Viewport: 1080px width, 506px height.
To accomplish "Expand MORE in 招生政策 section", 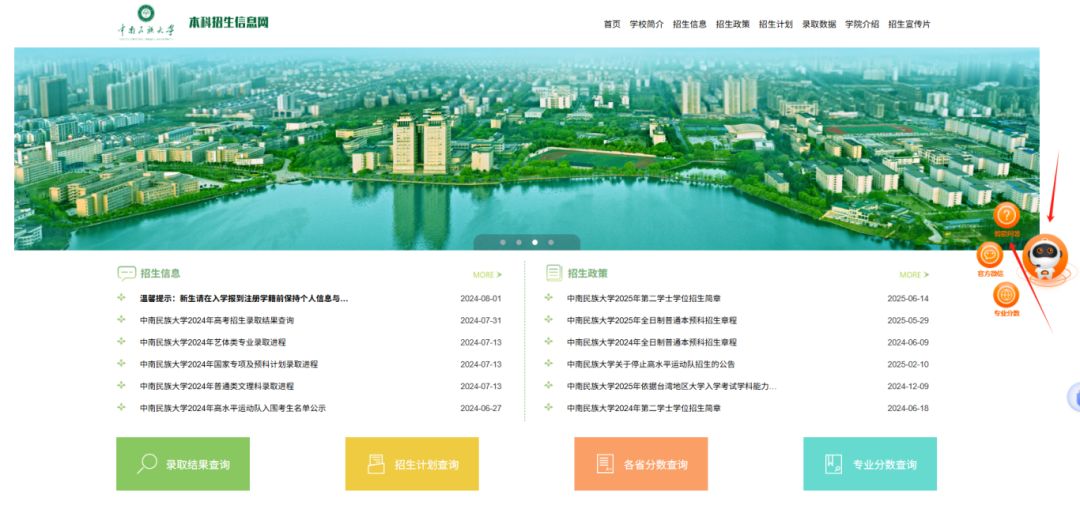I will 913,274.
